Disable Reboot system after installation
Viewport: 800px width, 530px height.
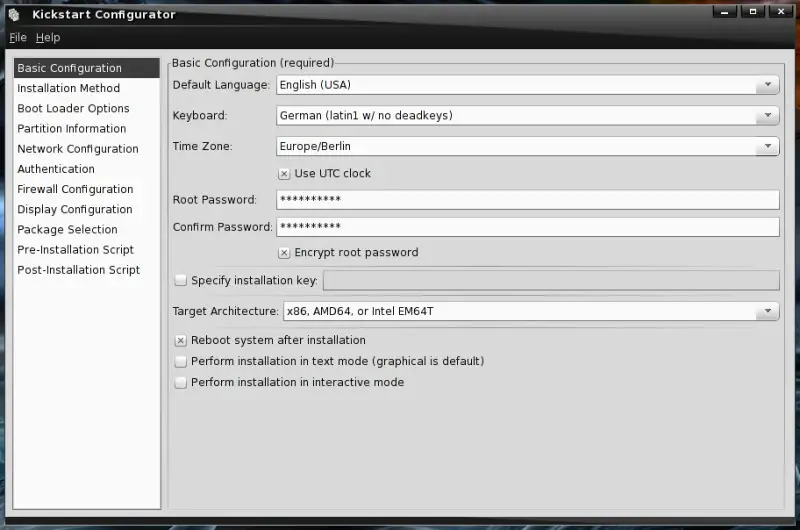[x=181, y=340]
